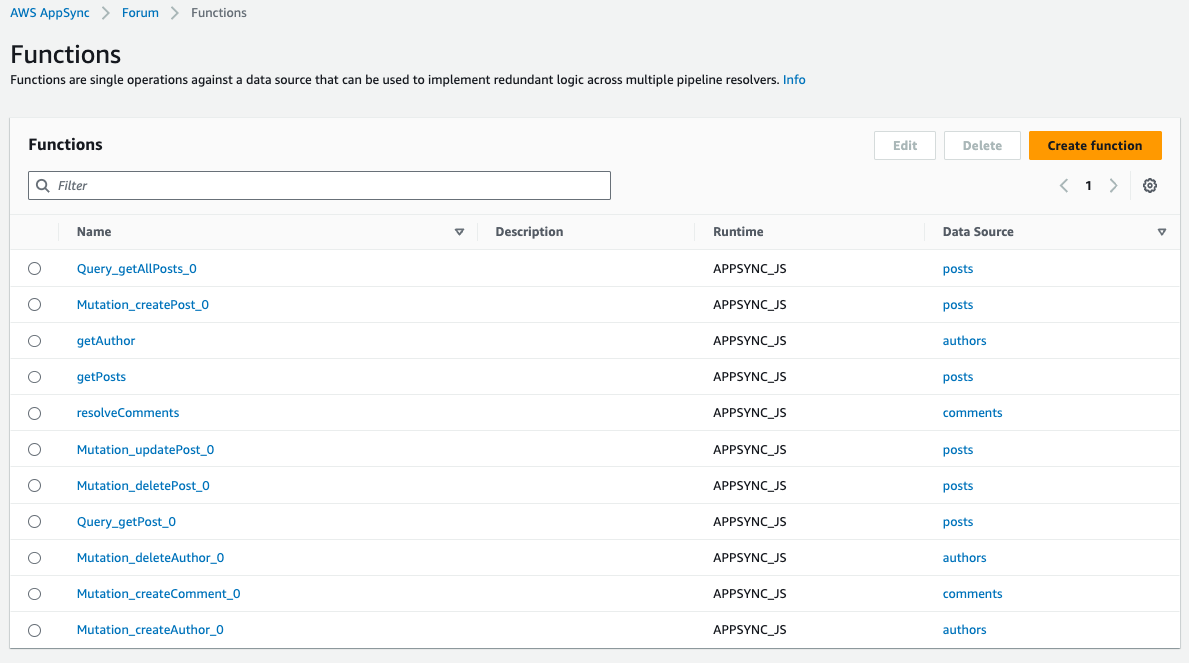Focus the Filter search field
1189x663 pixels.
tap(319, 186)
